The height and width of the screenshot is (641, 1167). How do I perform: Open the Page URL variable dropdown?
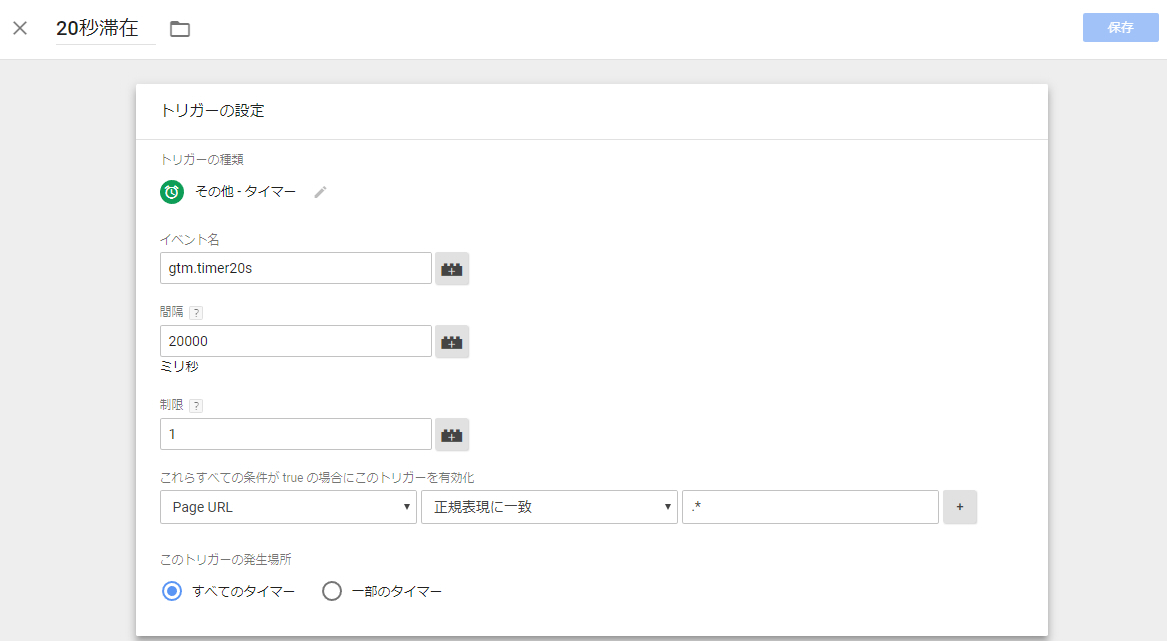point(288,507)
